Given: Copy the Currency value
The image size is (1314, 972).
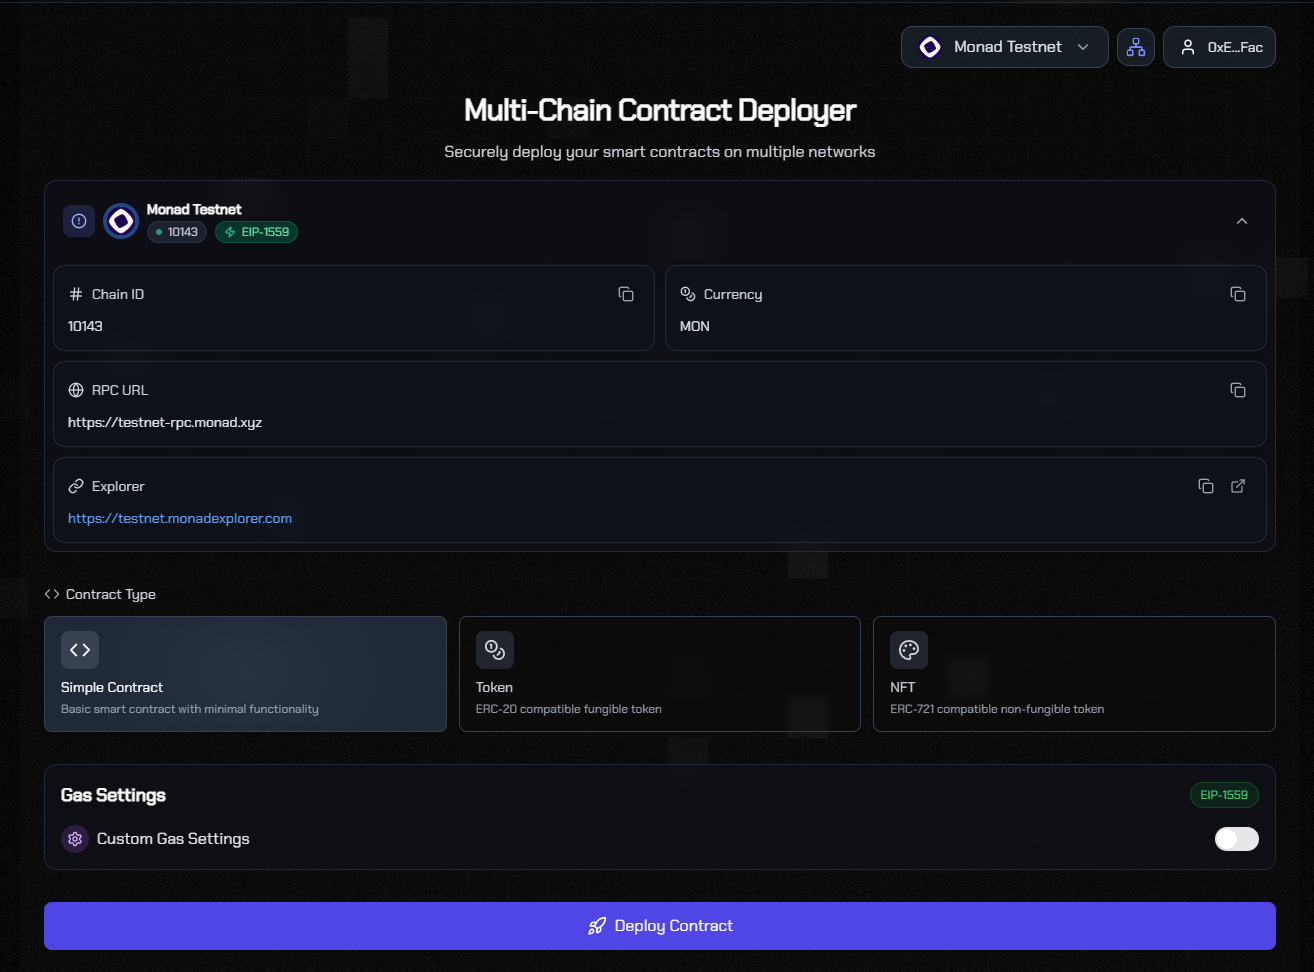Looking at the screenshot, I should point(1238,294).
